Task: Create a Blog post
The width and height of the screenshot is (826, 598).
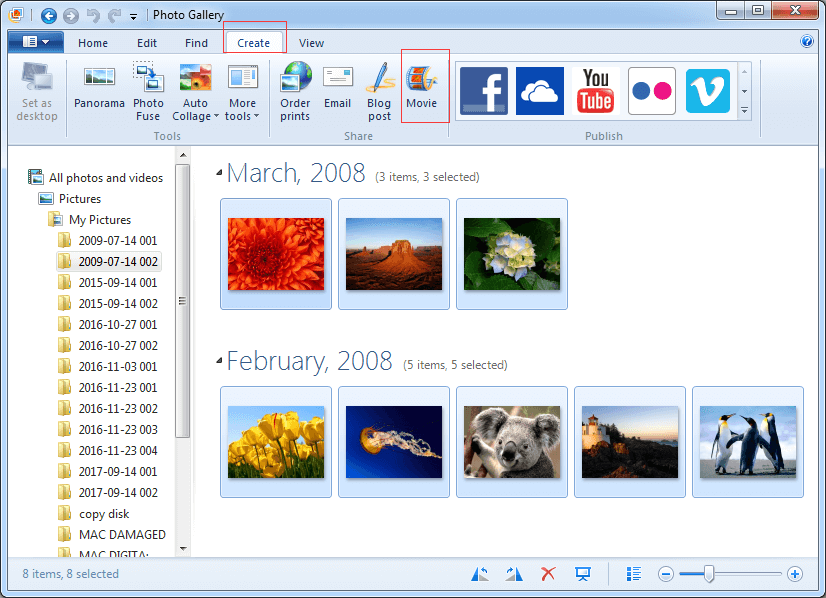Action: click(378, 90)
